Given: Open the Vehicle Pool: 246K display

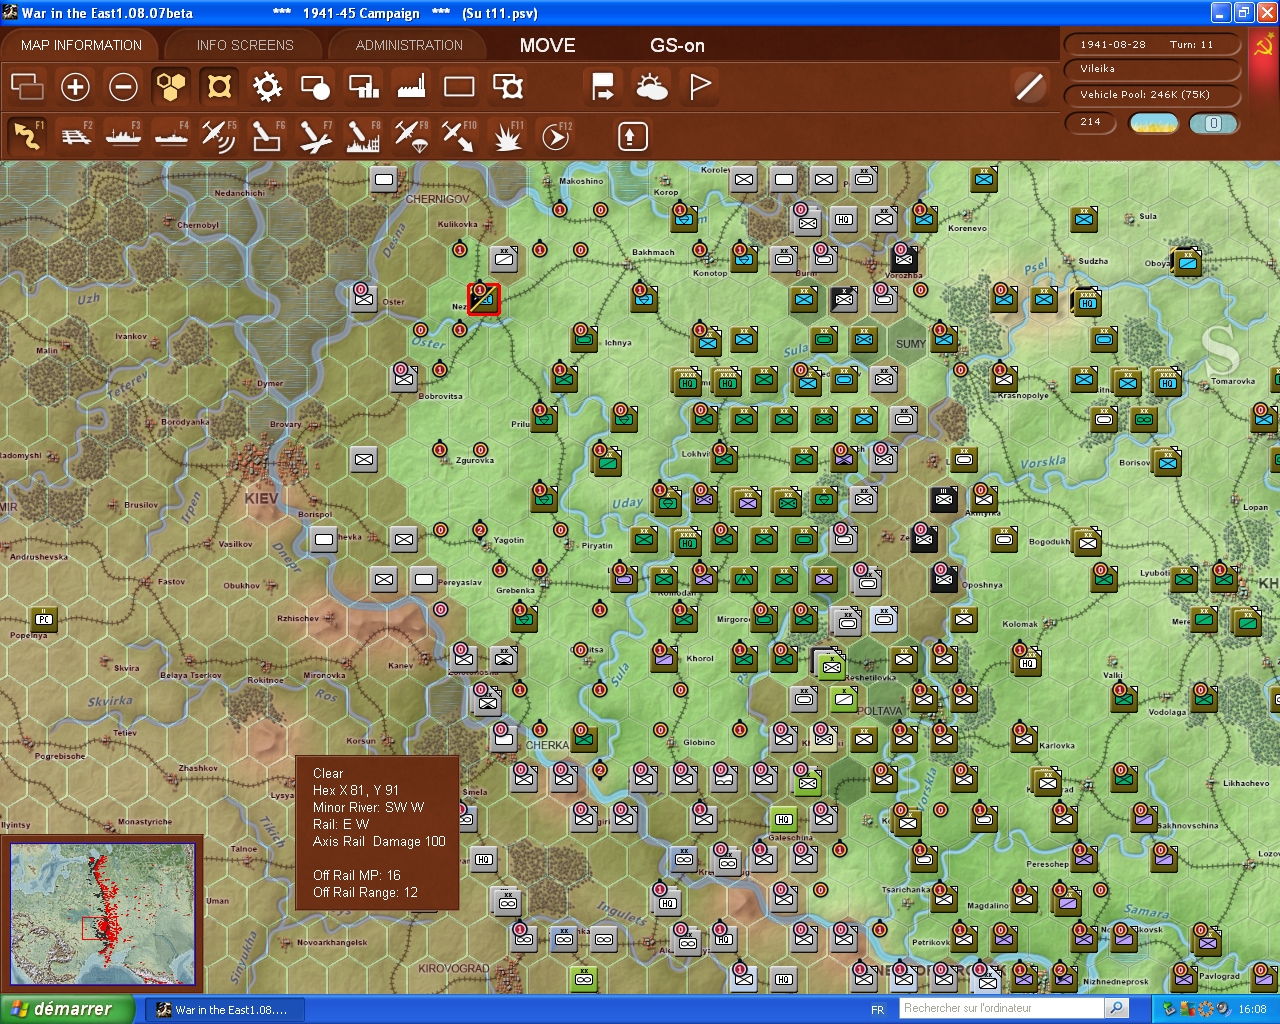Looking at the screenshot, I should [1152, 95].
